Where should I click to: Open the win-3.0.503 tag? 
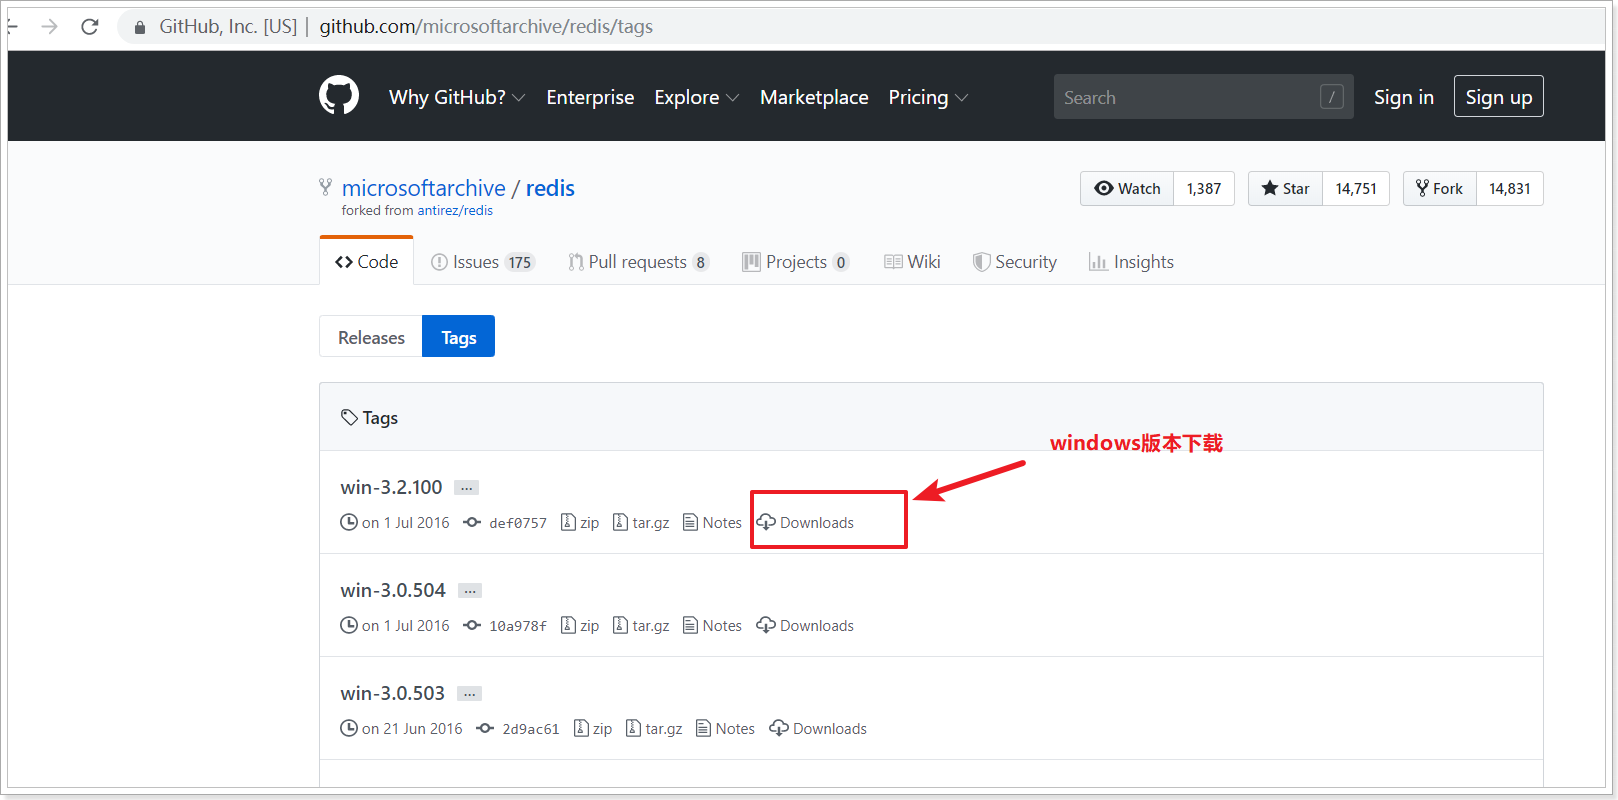click(x=392, y=693)
